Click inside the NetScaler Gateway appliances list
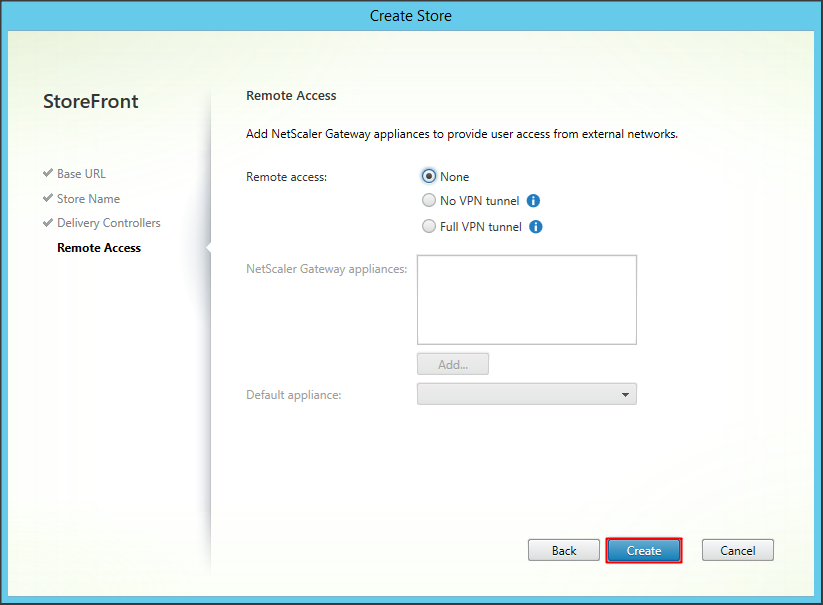This screenshot has height=605, width=823. point(526,299)
